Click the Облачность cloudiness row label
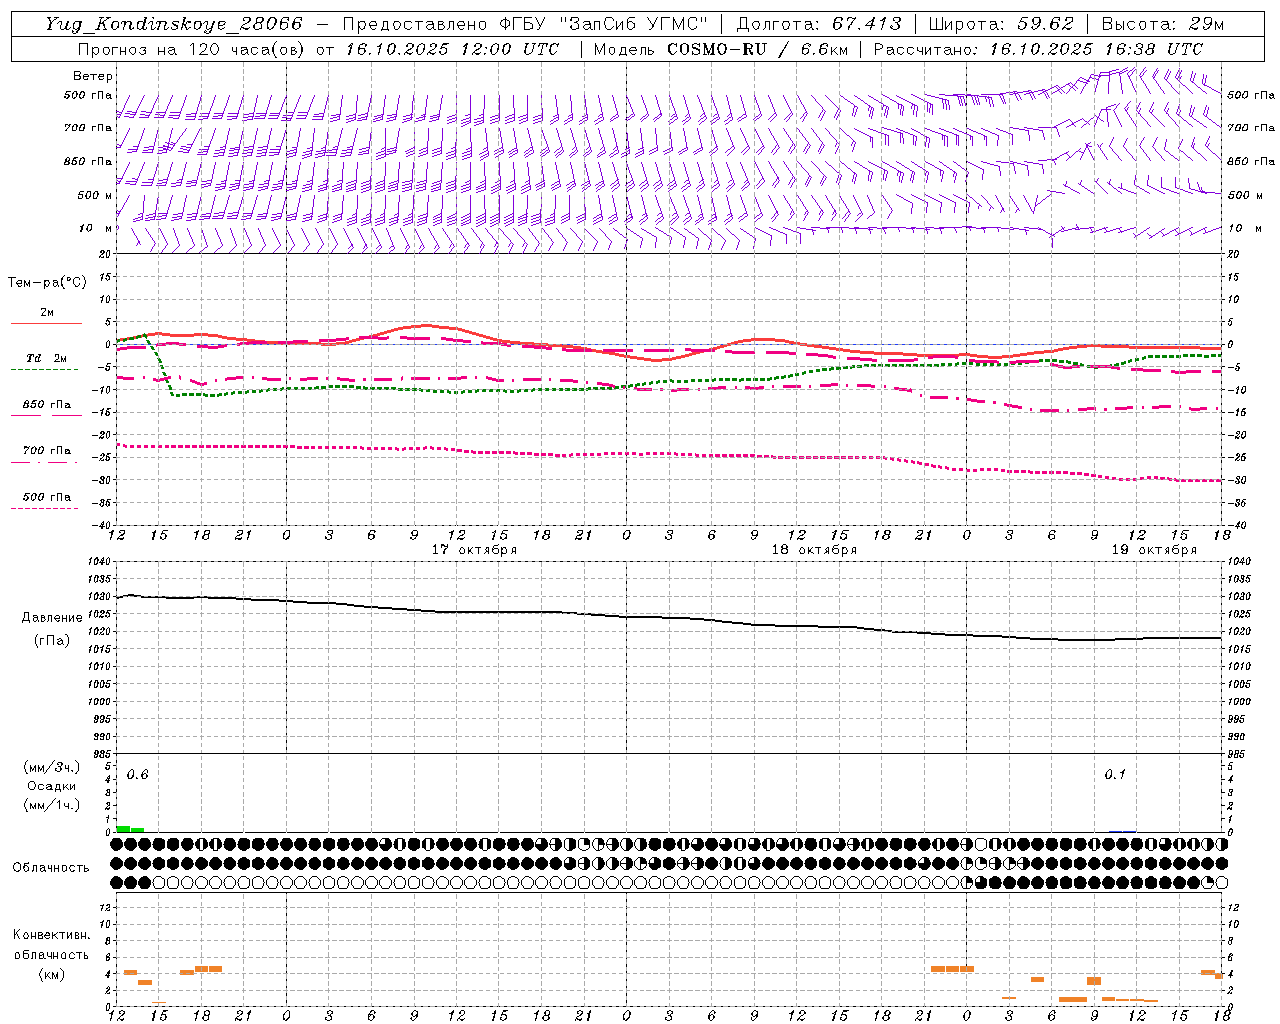 pyautogui.click(x=51, y=868)
